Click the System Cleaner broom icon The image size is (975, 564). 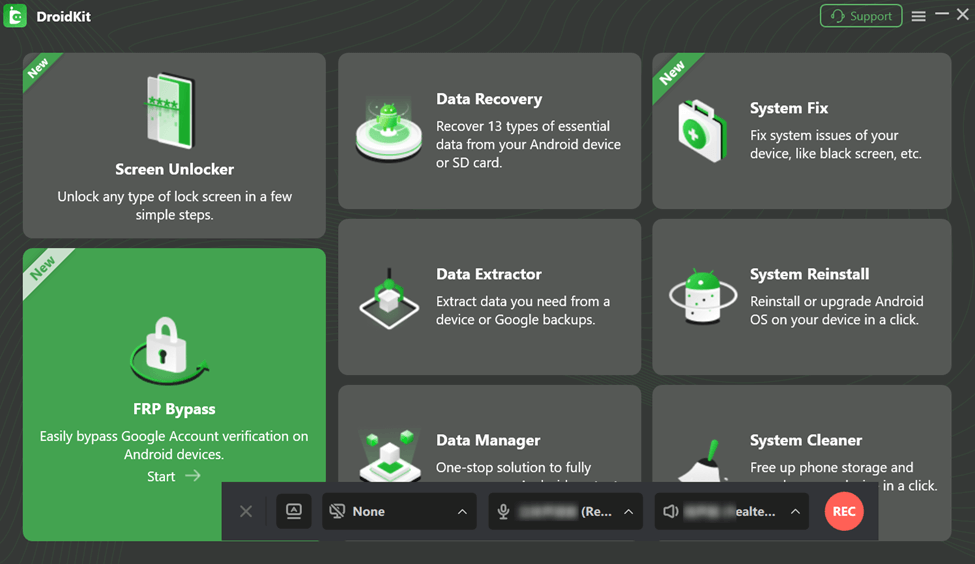point(703,461)
